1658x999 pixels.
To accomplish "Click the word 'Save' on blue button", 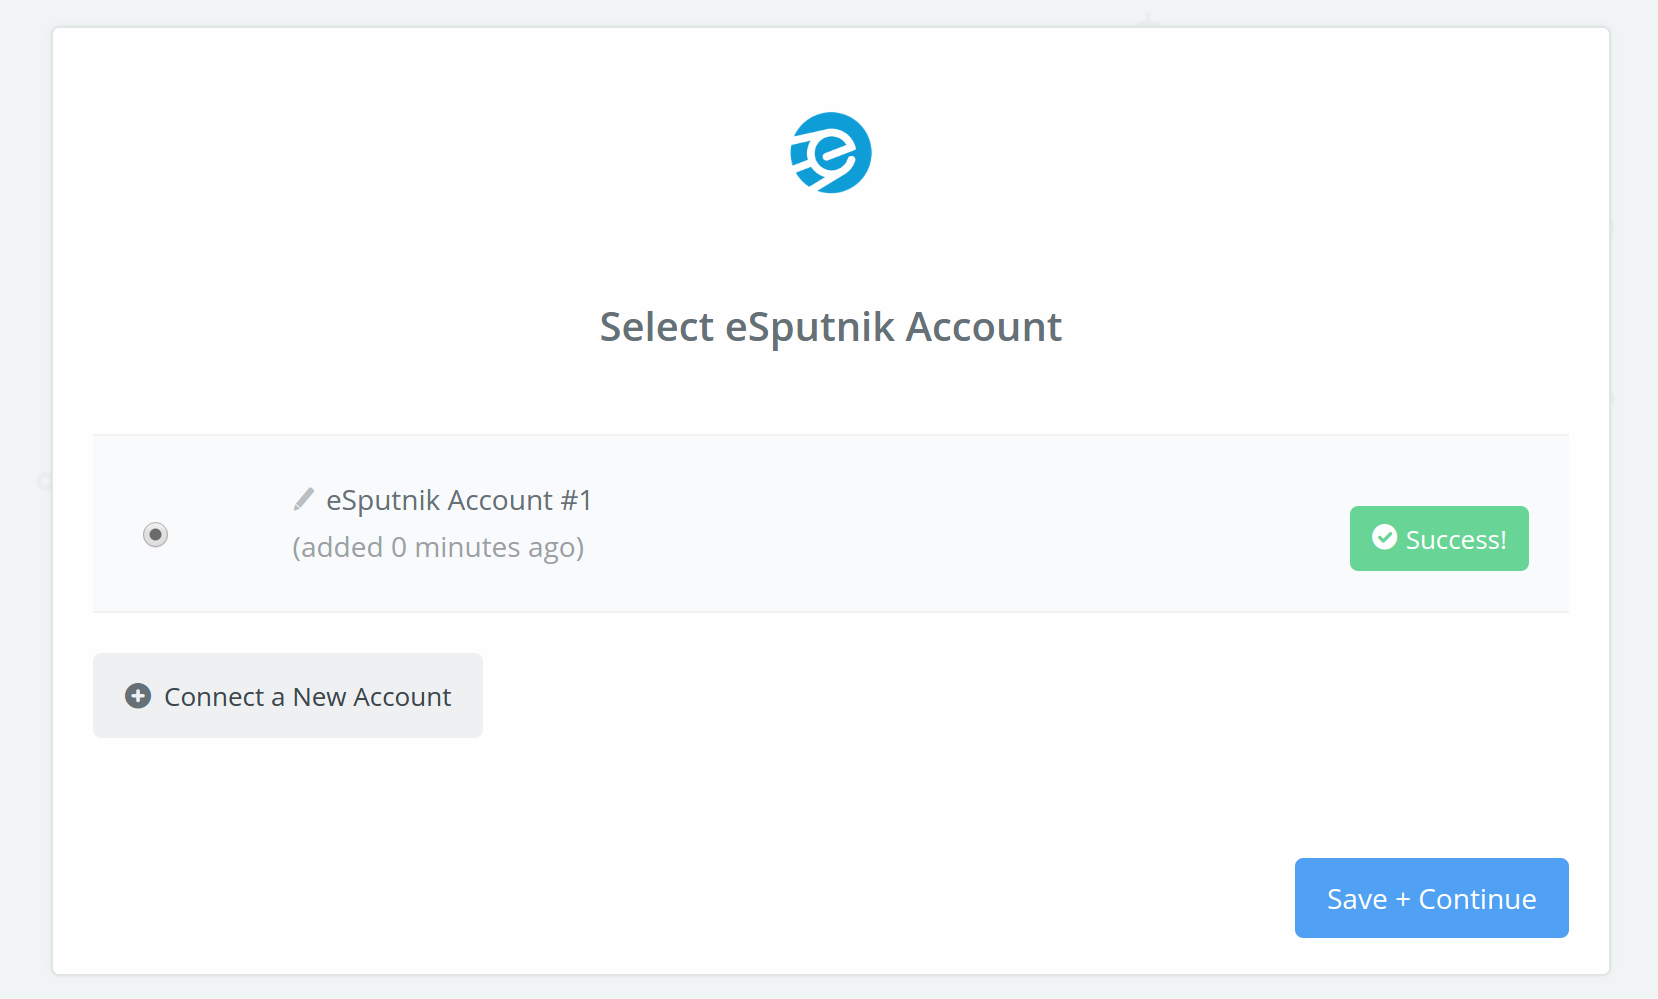I will pos(1357,899).
